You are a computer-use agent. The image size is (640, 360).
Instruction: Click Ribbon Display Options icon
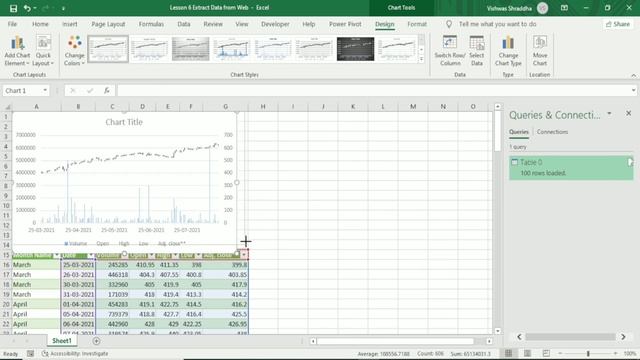[564, 8]
